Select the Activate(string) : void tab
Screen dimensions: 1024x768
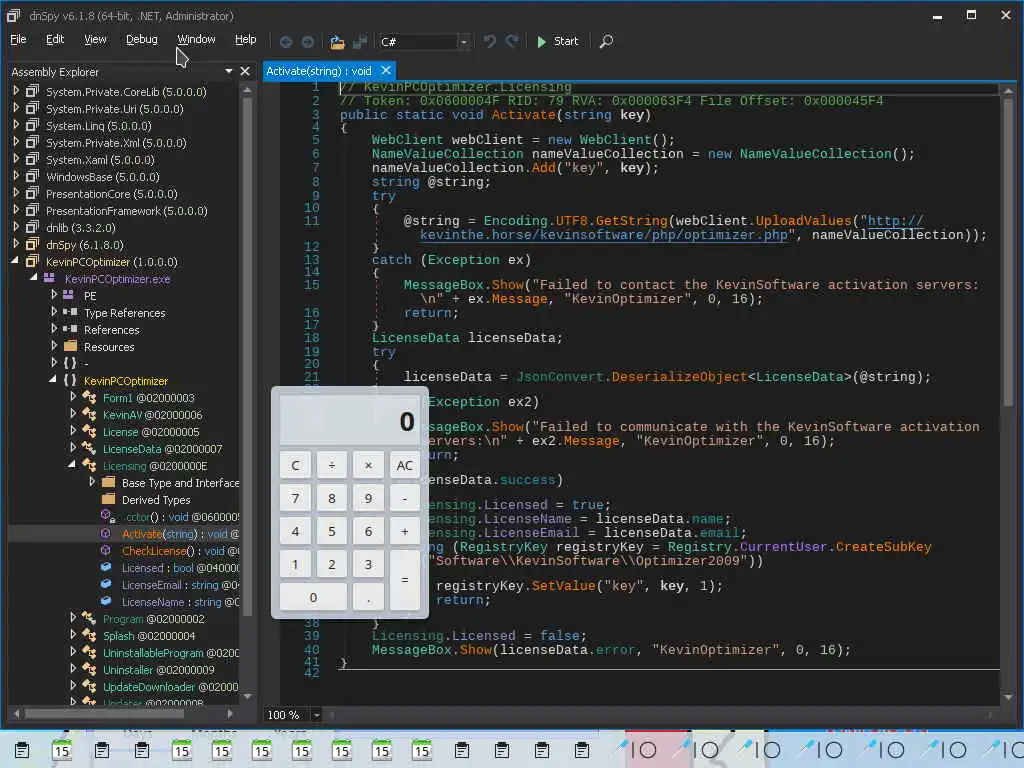pyautogui.click(x=319, y=71)
